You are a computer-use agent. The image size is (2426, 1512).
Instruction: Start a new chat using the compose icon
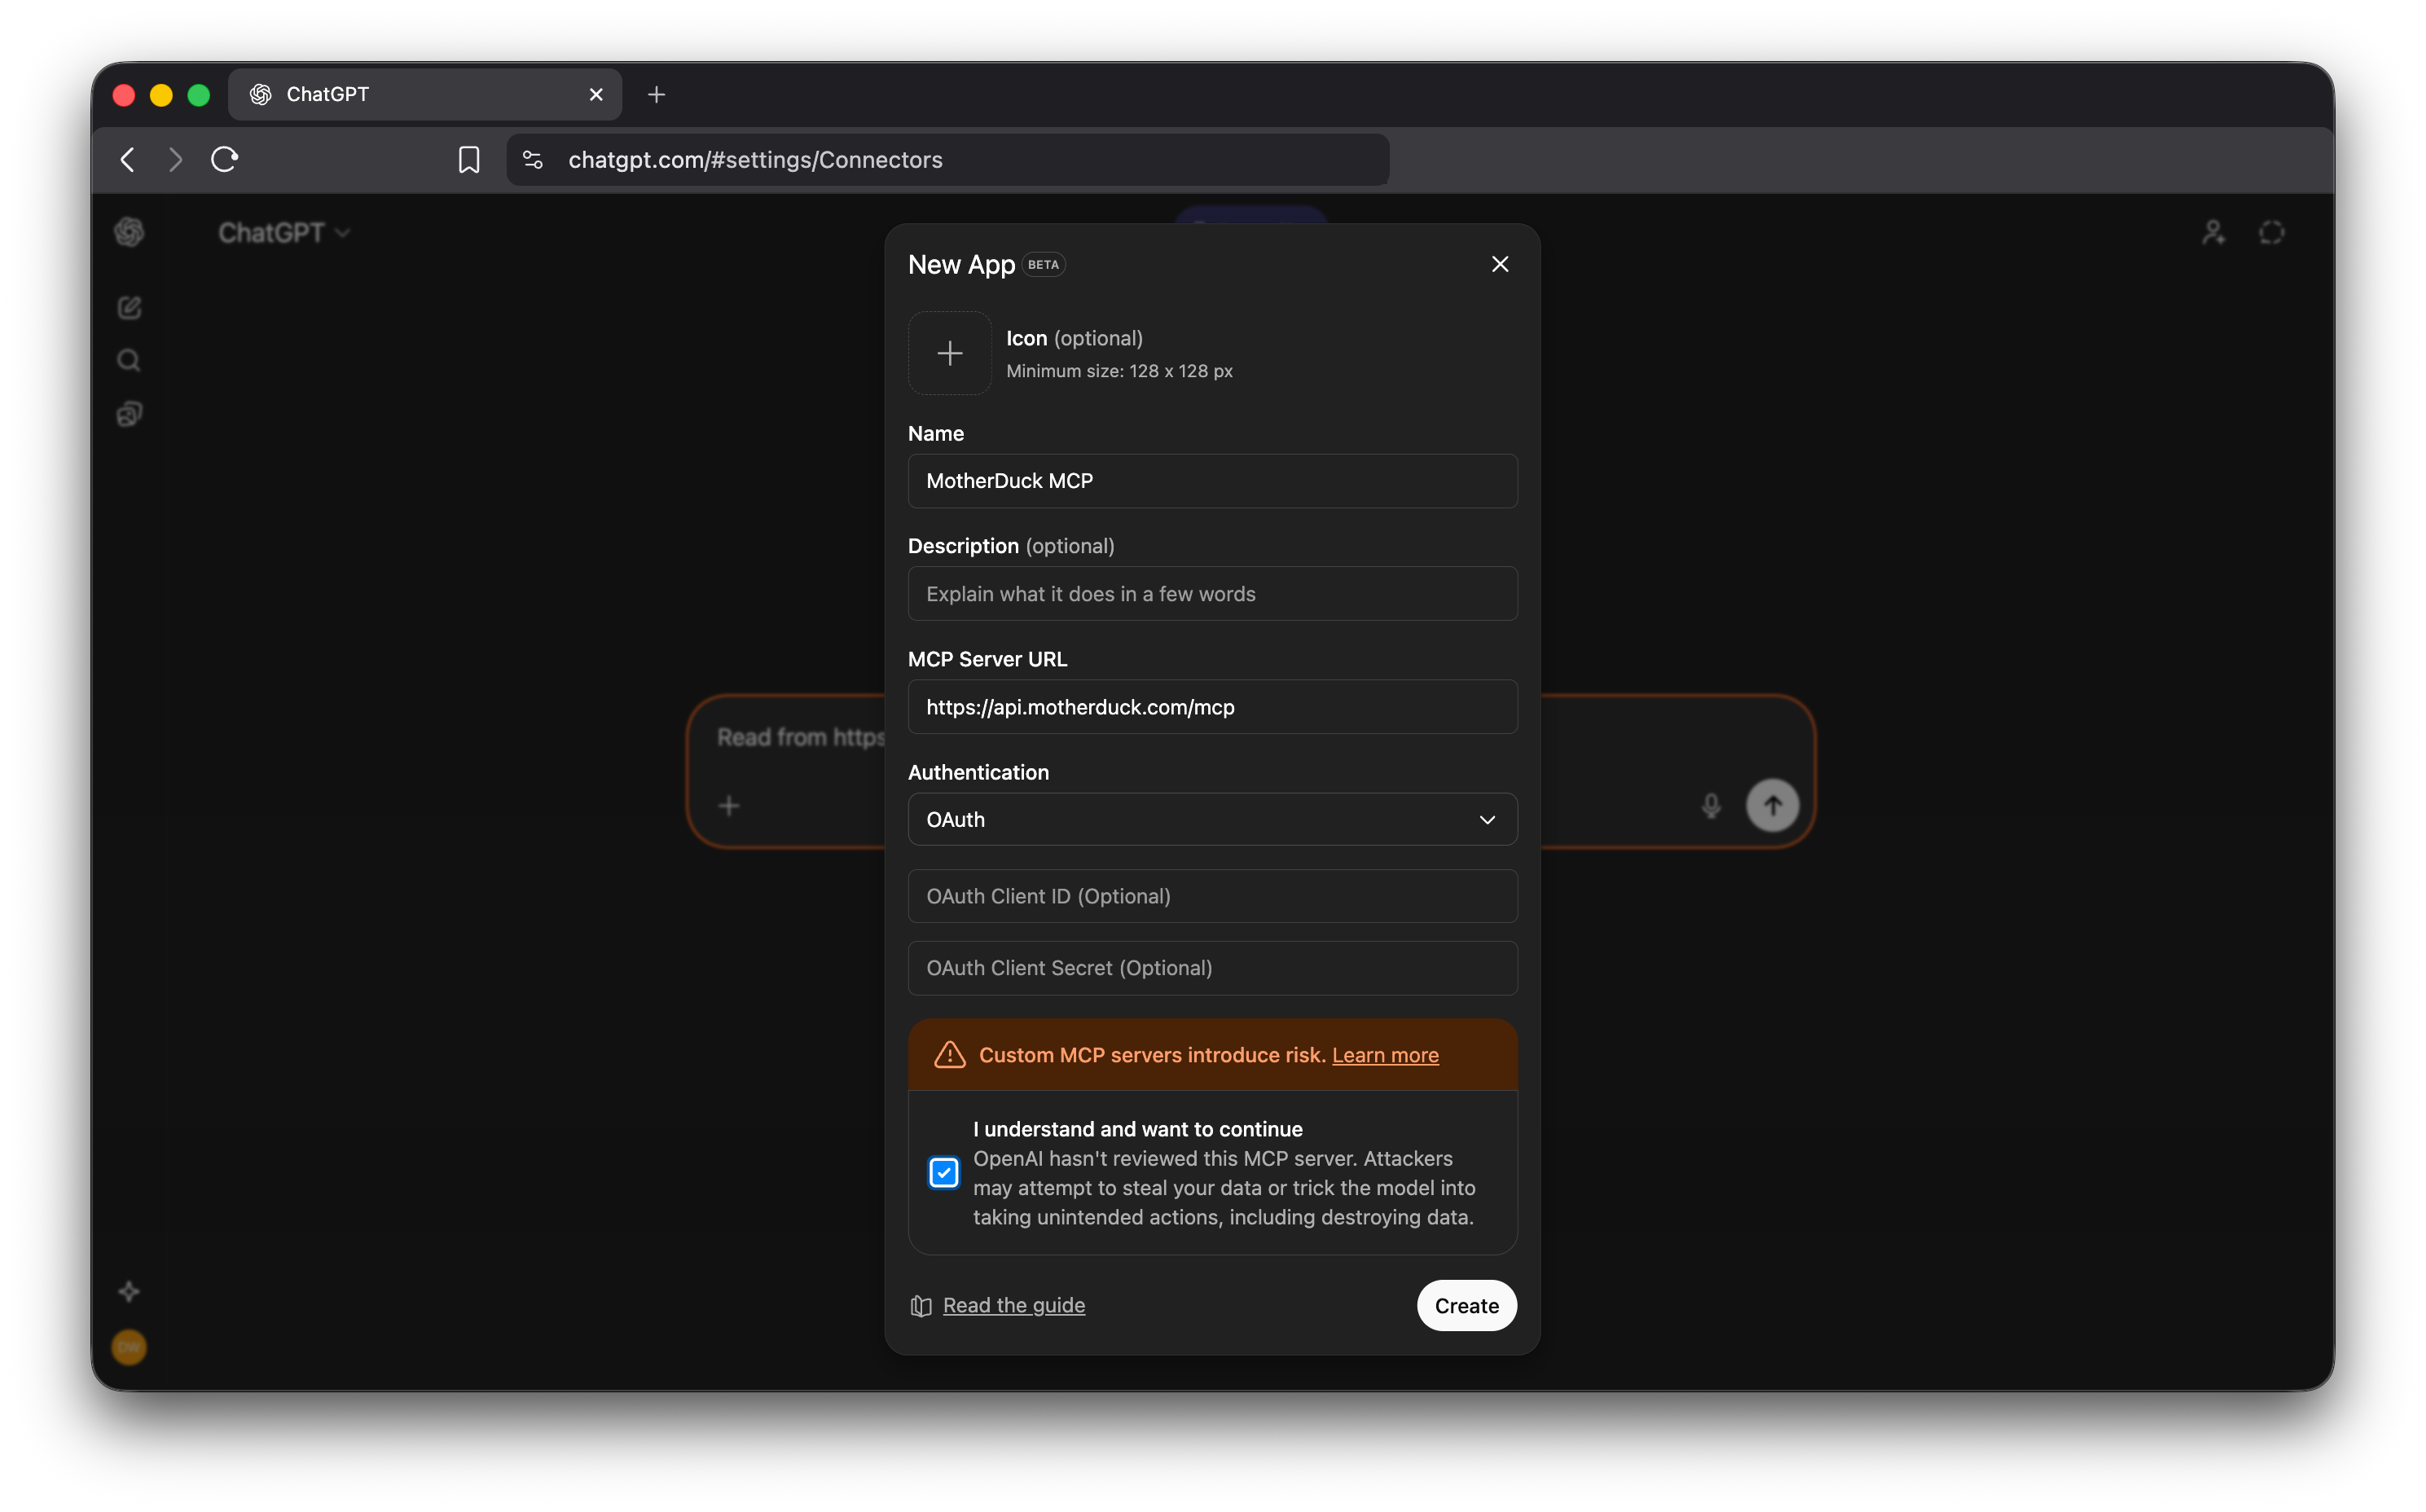coord(129,307)
